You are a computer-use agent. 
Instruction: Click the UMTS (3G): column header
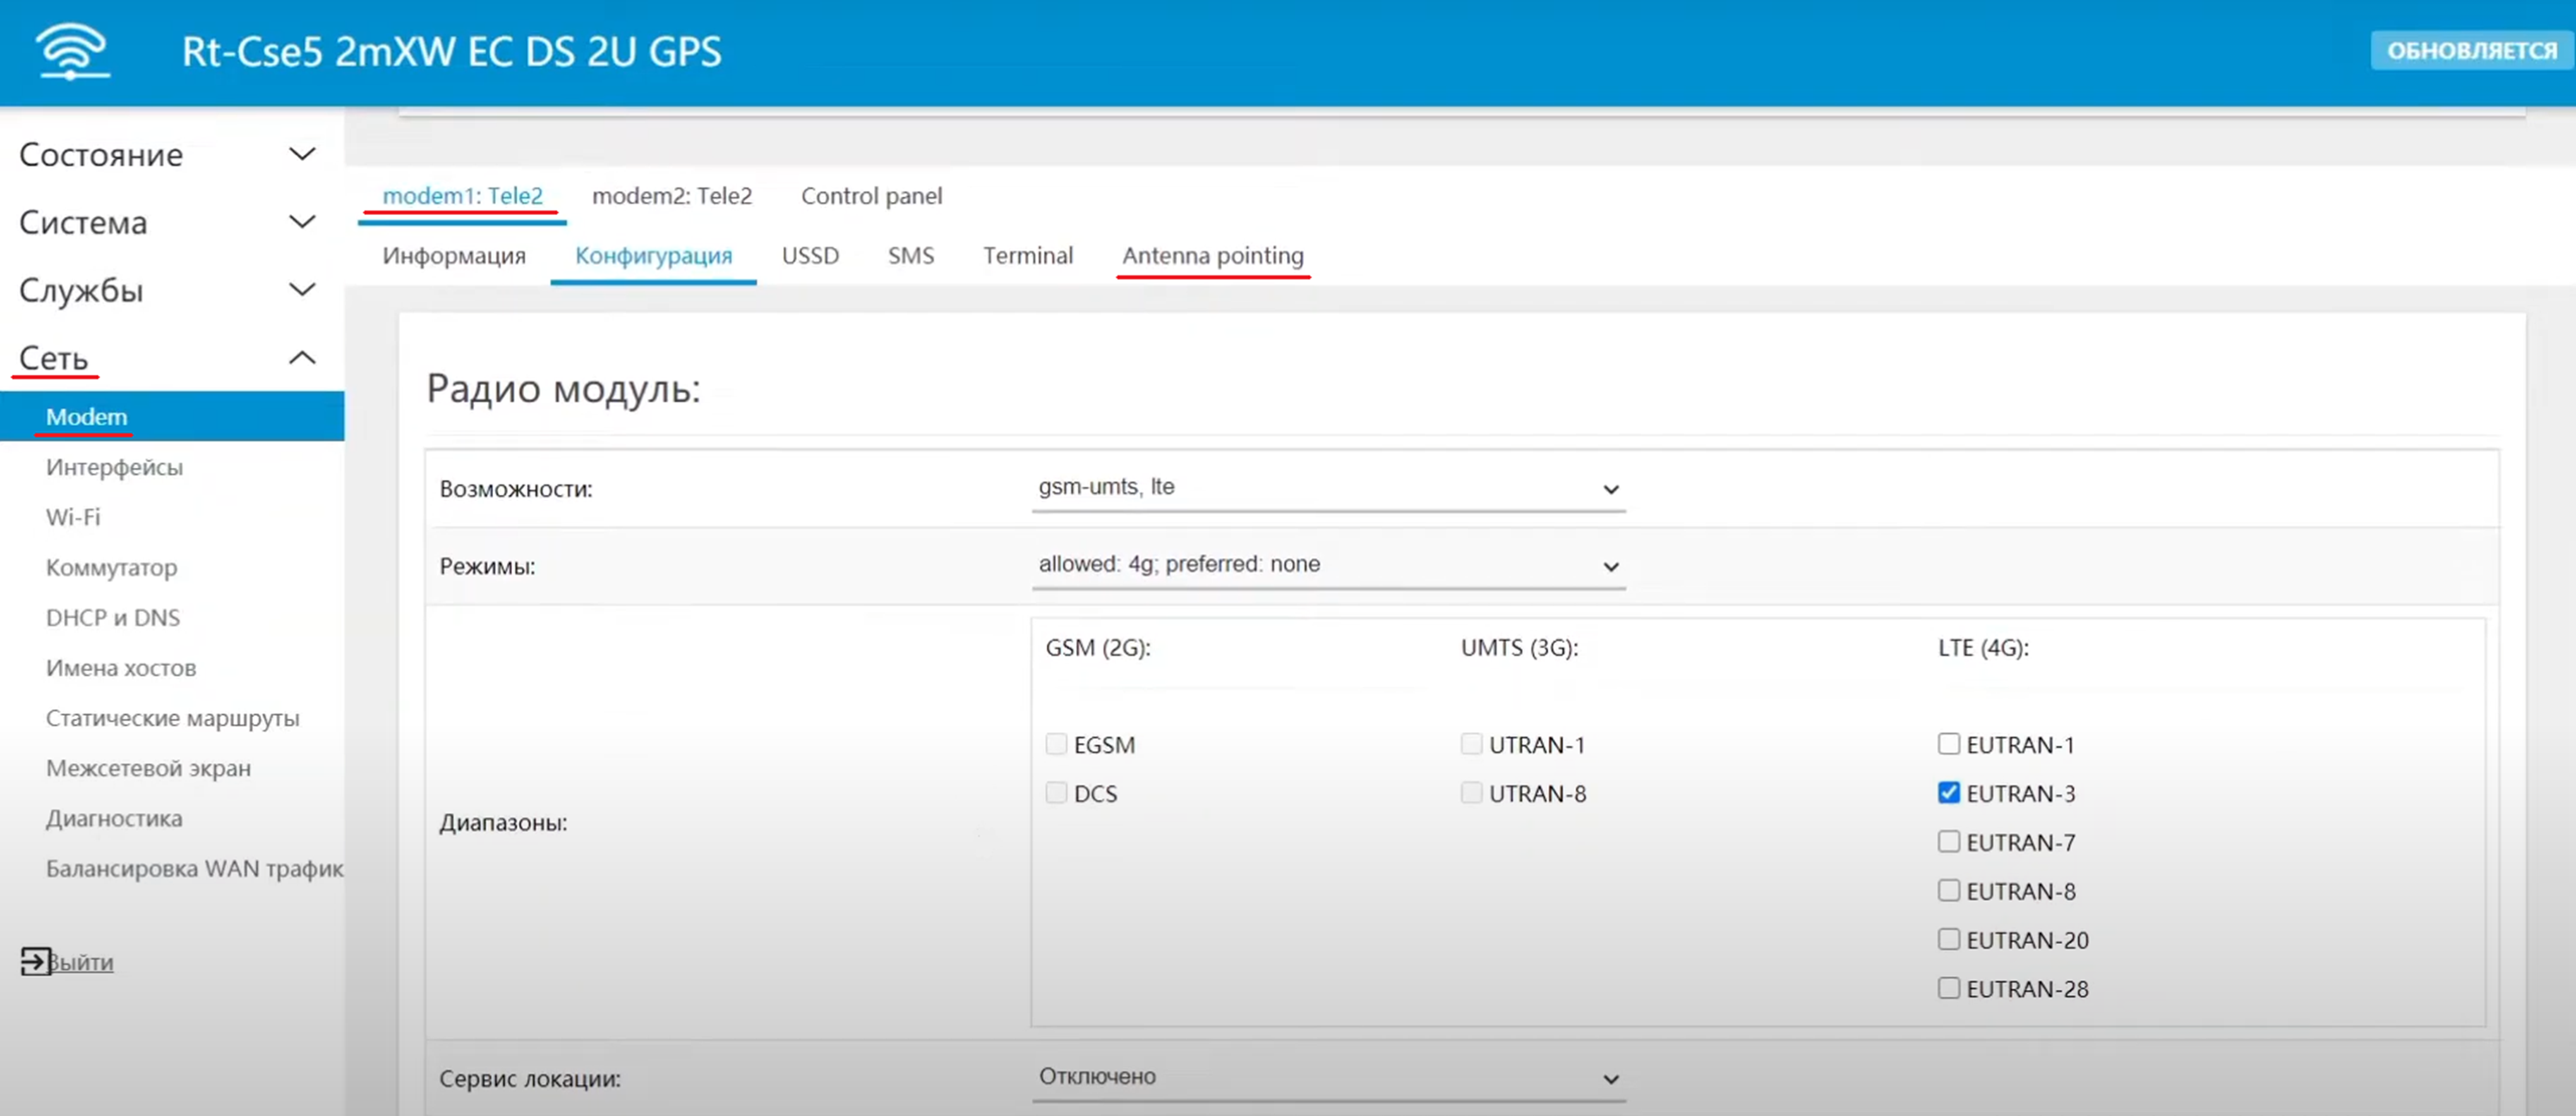(x=1519, y=647)
